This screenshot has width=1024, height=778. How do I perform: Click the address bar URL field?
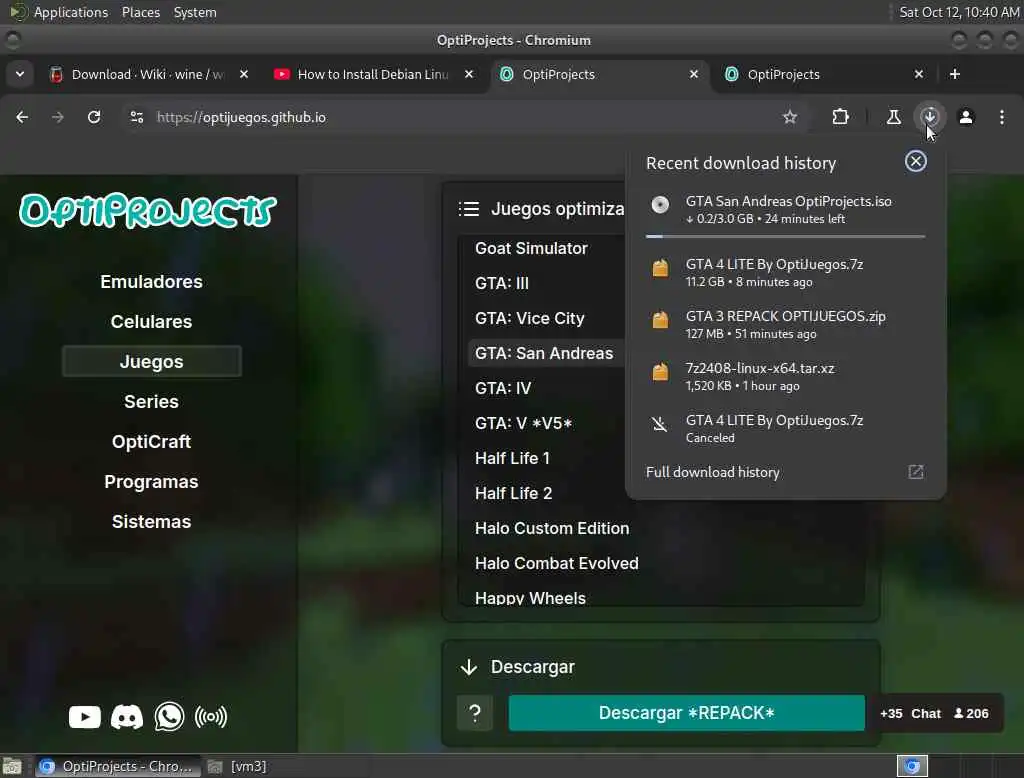click(x=457, y=117)
